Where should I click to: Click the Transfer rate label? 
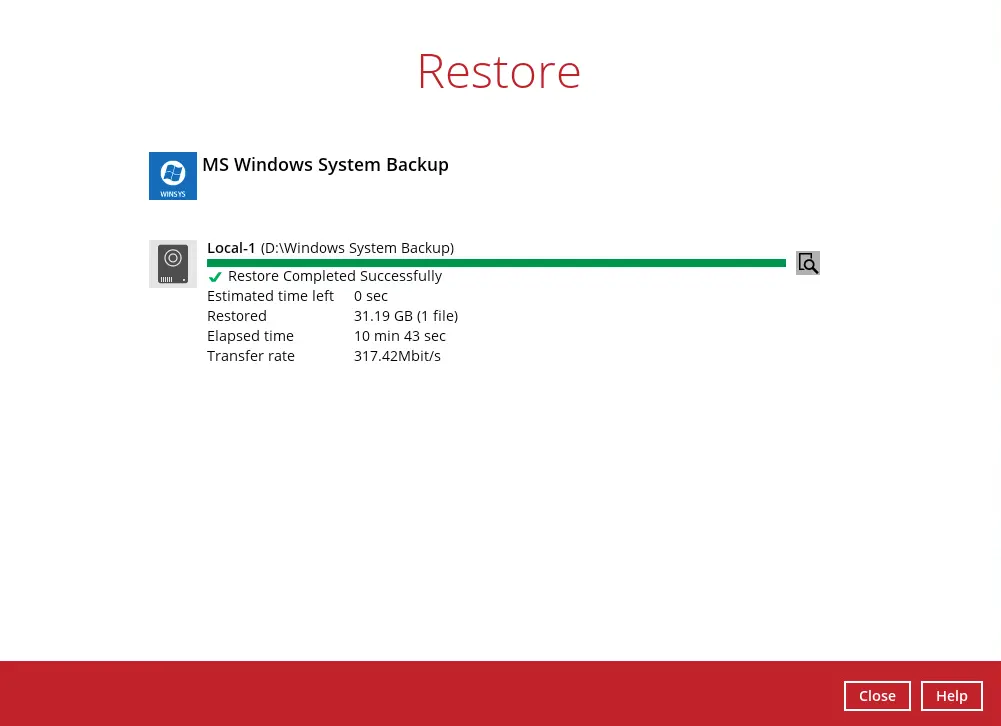tap(251, 356)
